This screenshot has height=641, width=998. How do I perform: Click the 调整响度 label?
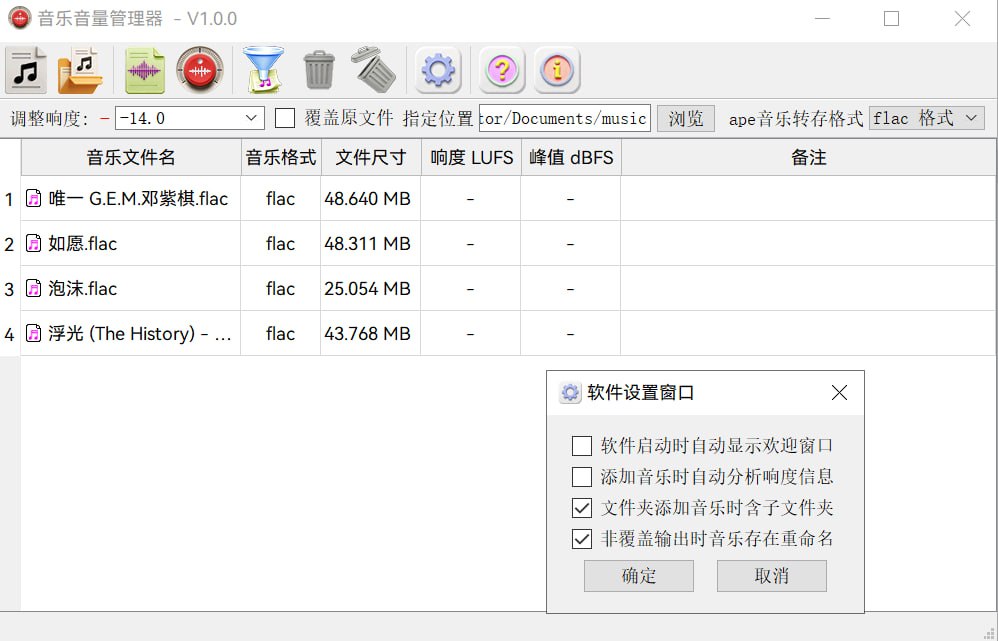pos(49,118)
